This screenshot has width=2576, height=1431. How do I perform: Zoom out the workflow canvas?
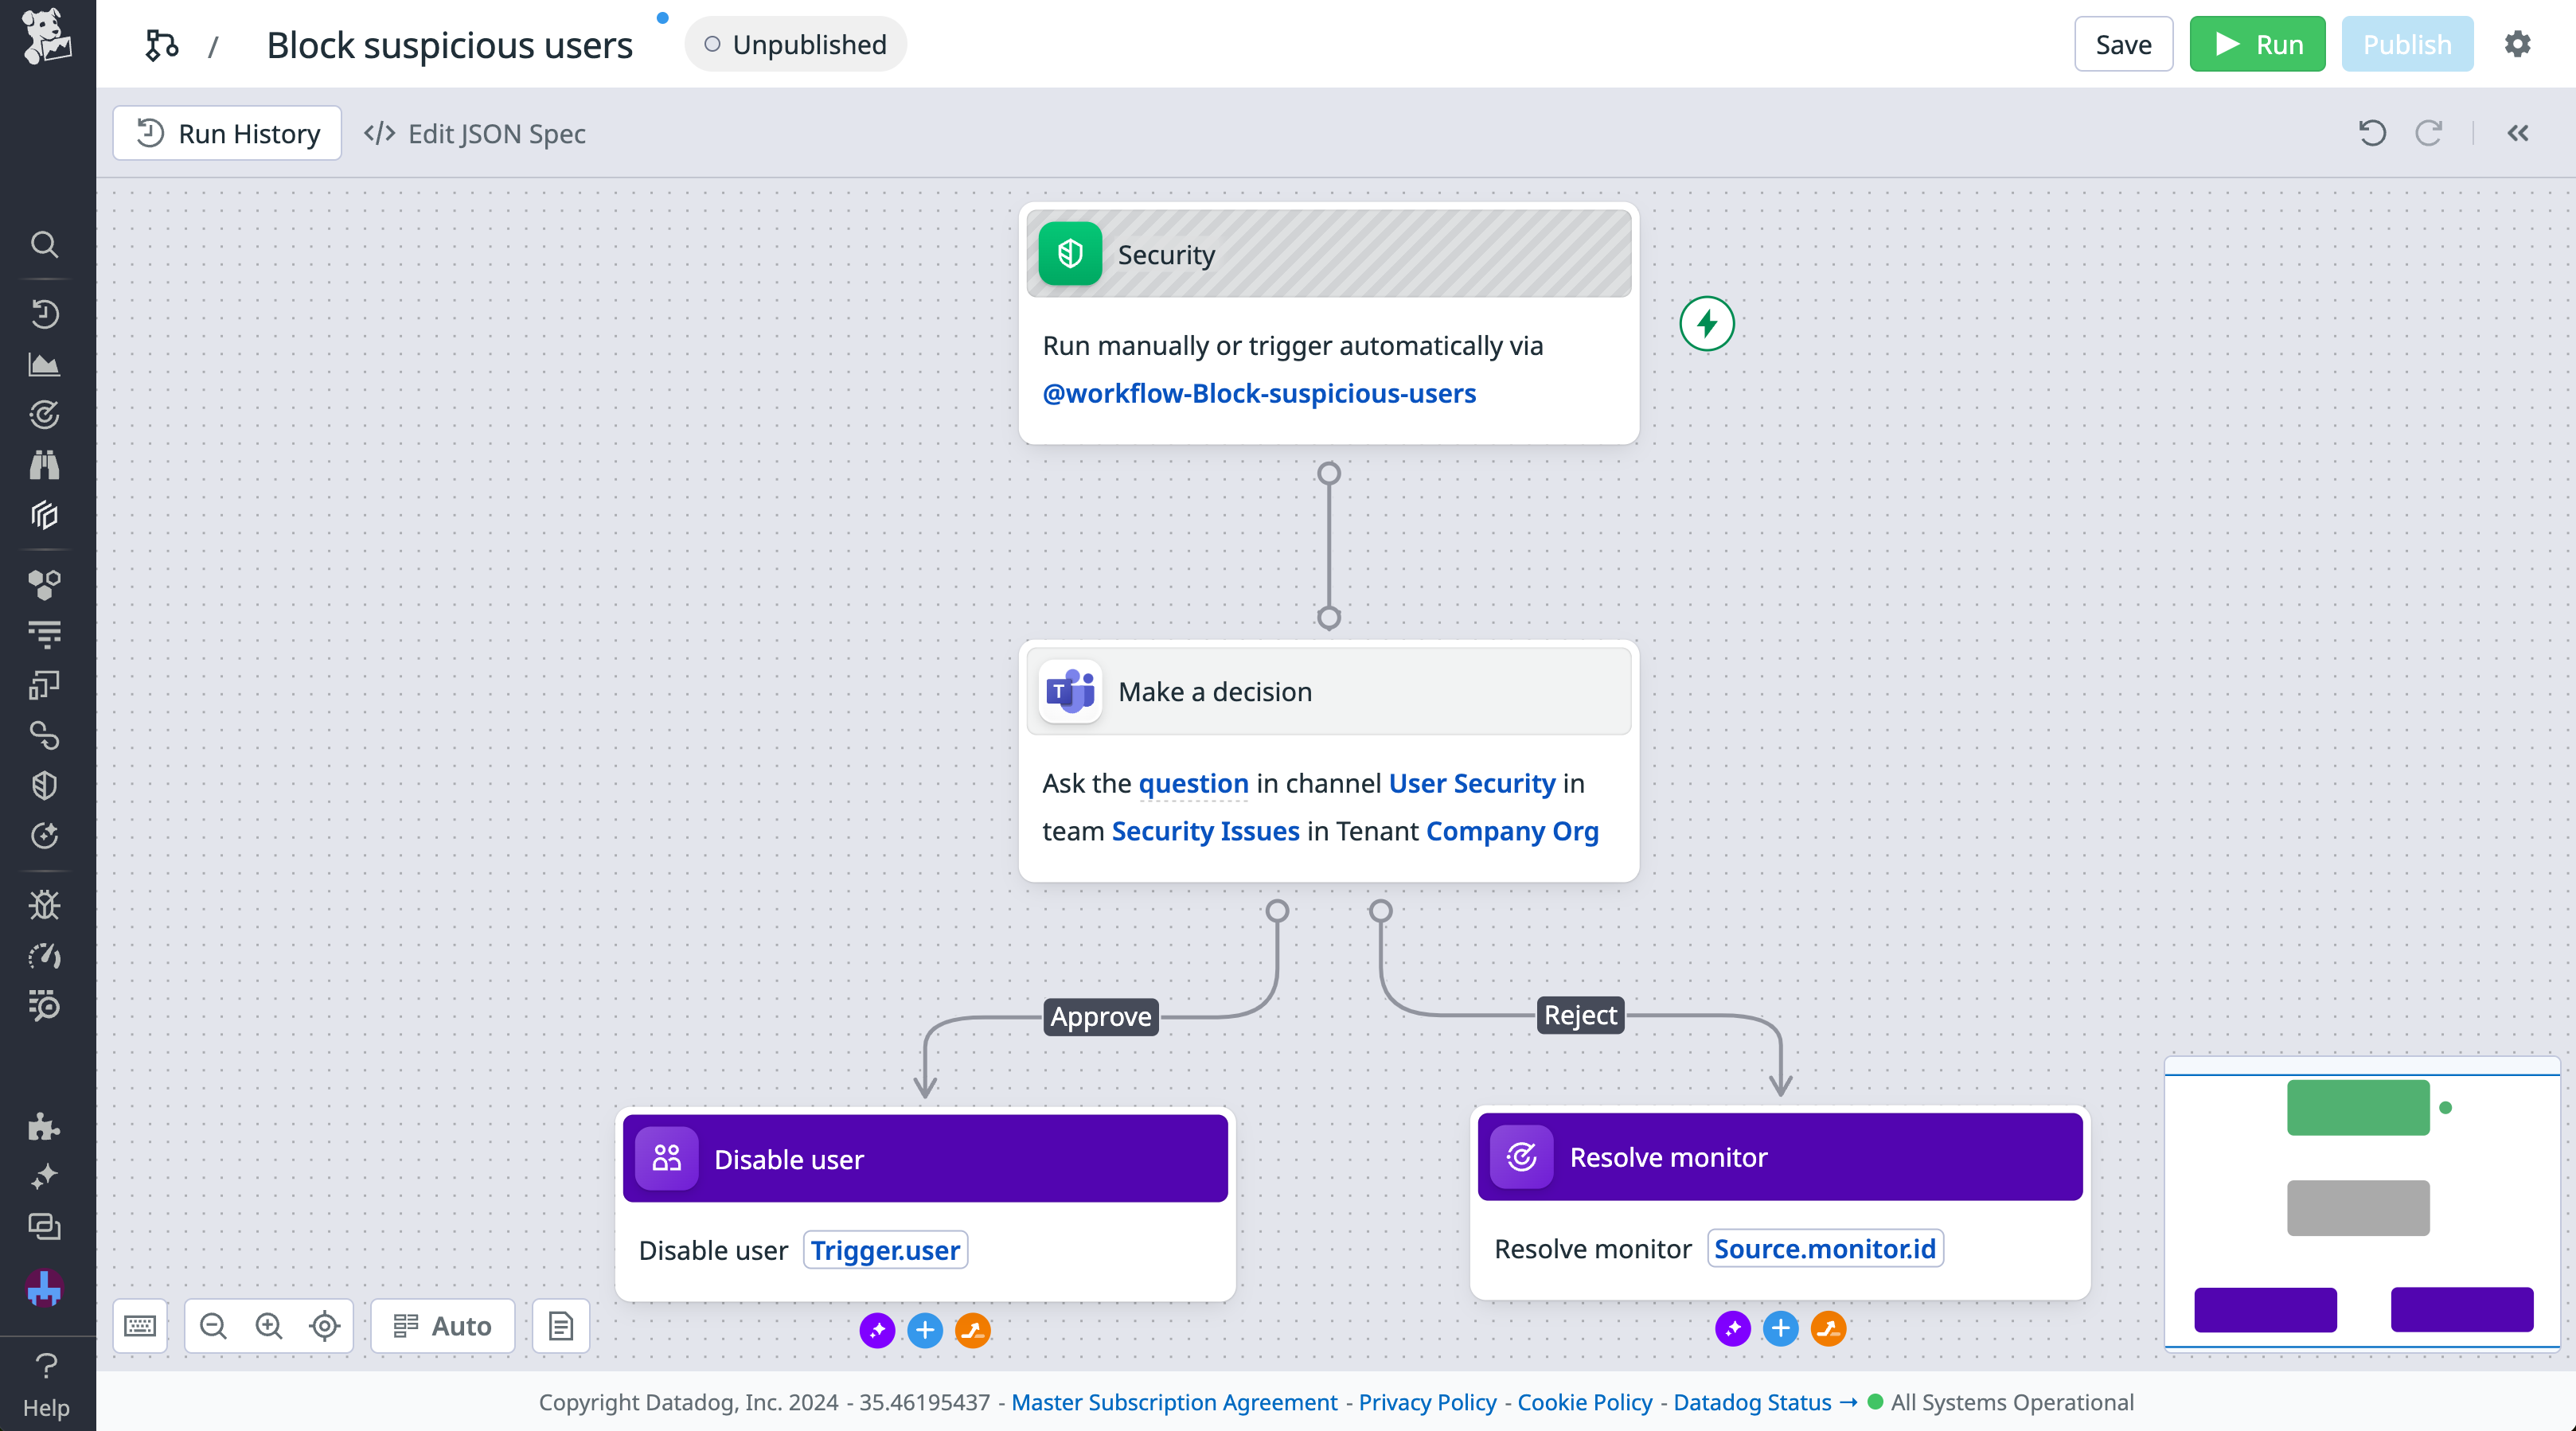213,1326
